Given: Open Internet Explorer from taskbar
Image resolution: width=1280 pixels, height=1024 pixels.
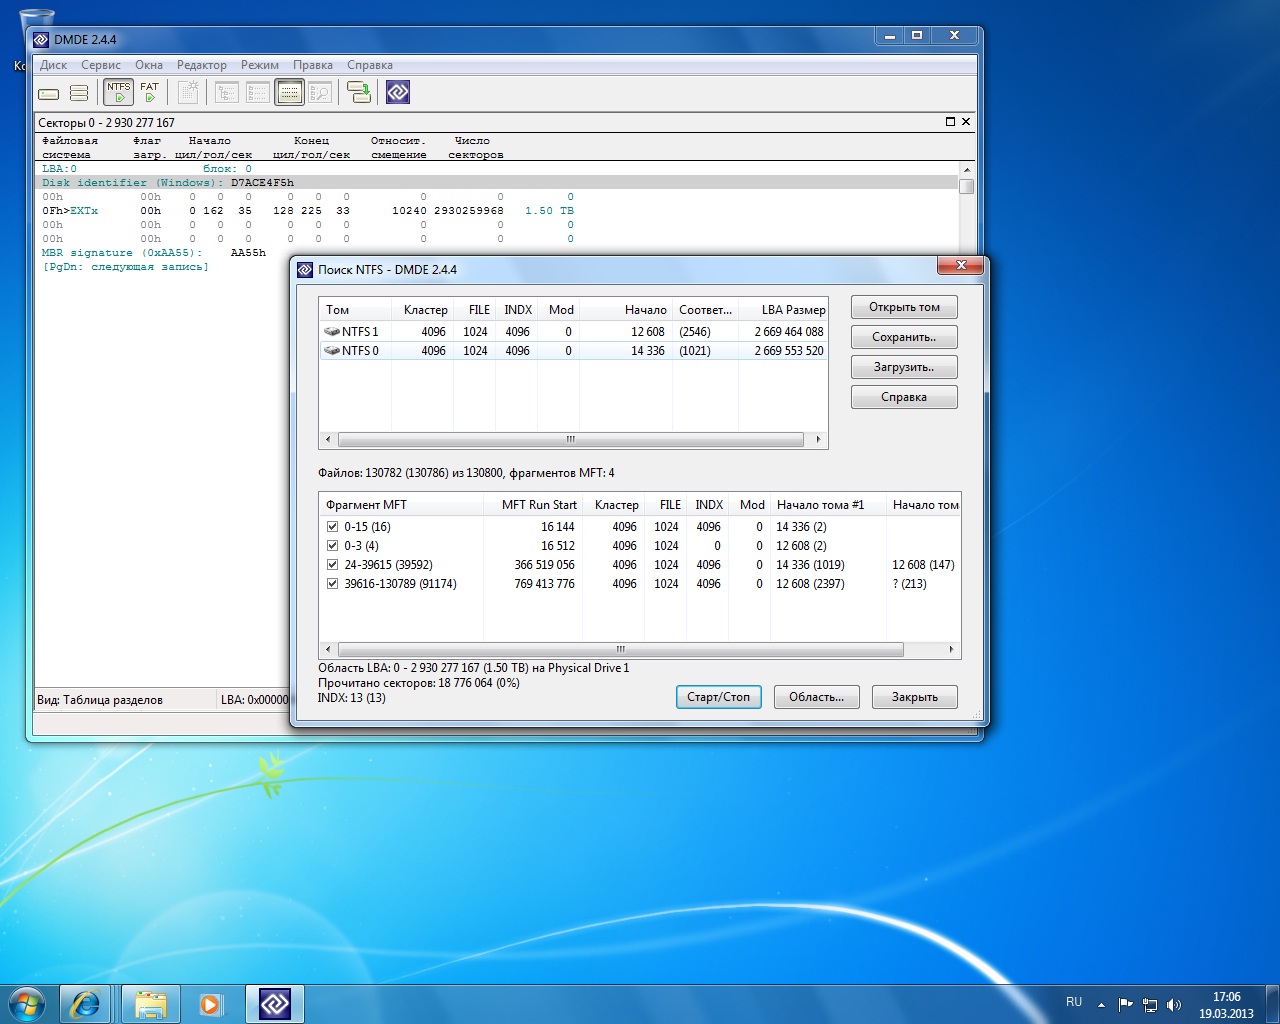Looking at the screenshot, I should [x=85, y=1003].
